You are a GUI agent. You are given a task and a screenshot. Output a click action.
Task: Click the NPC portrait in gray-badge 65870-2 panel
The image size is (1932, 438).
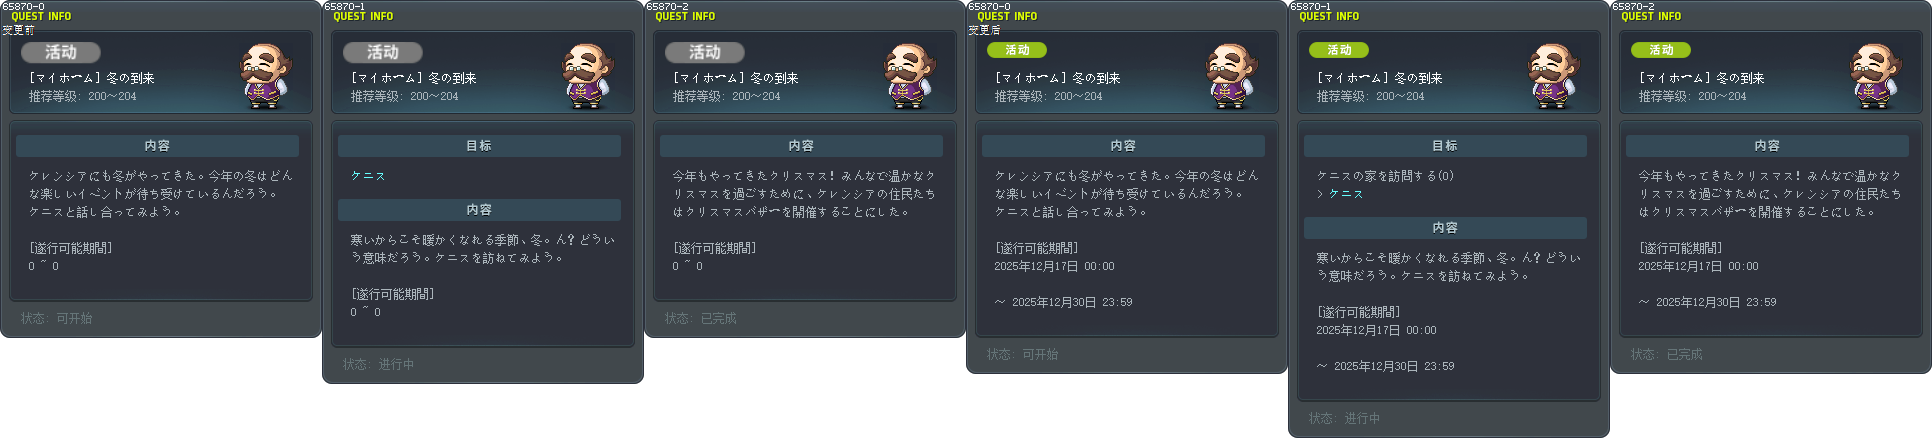click(x=910, y=76)
